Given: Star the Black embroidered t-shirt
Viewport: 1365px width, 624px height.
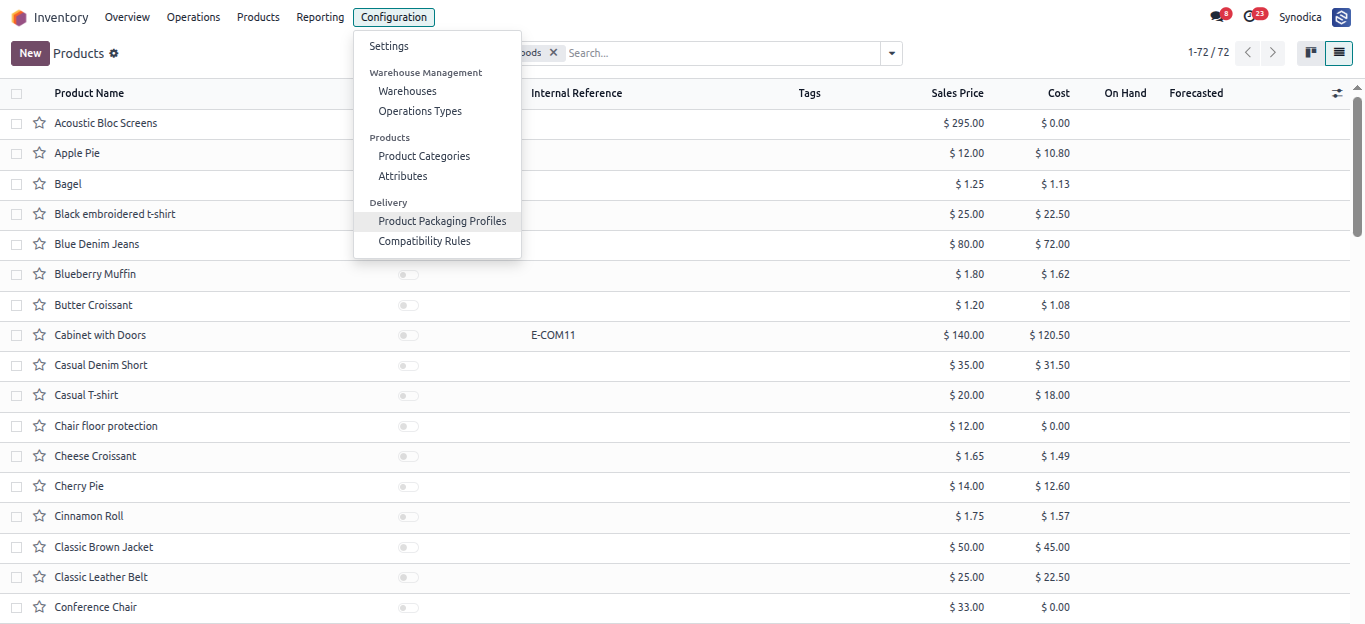Looking at the screenshot, I should coord(39,214).
